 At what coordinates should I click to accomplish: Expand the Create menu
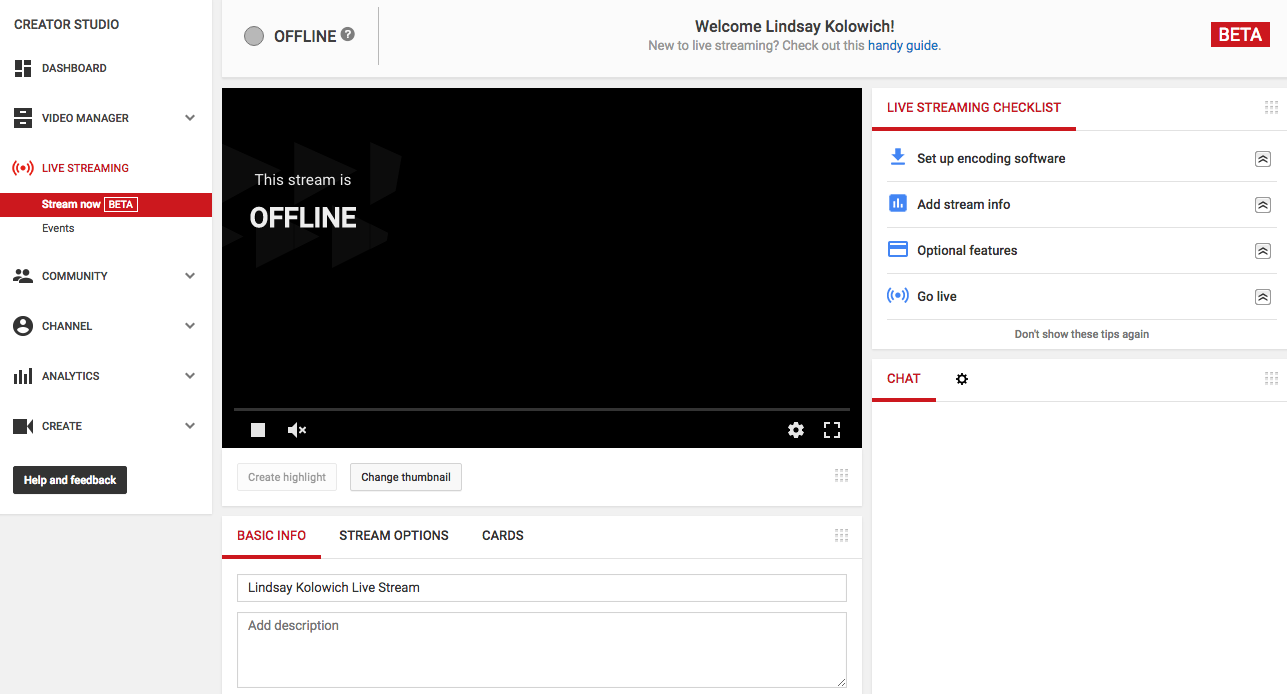click(x=190, y=426)
